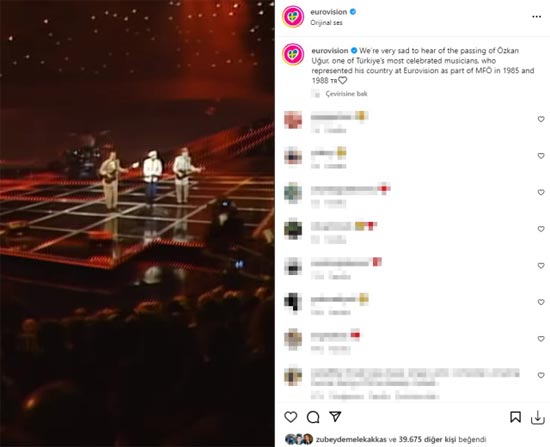Viewport: 550px width, 447px height.
Task: Open eurovision username in post header
Action: coord(329,12)
